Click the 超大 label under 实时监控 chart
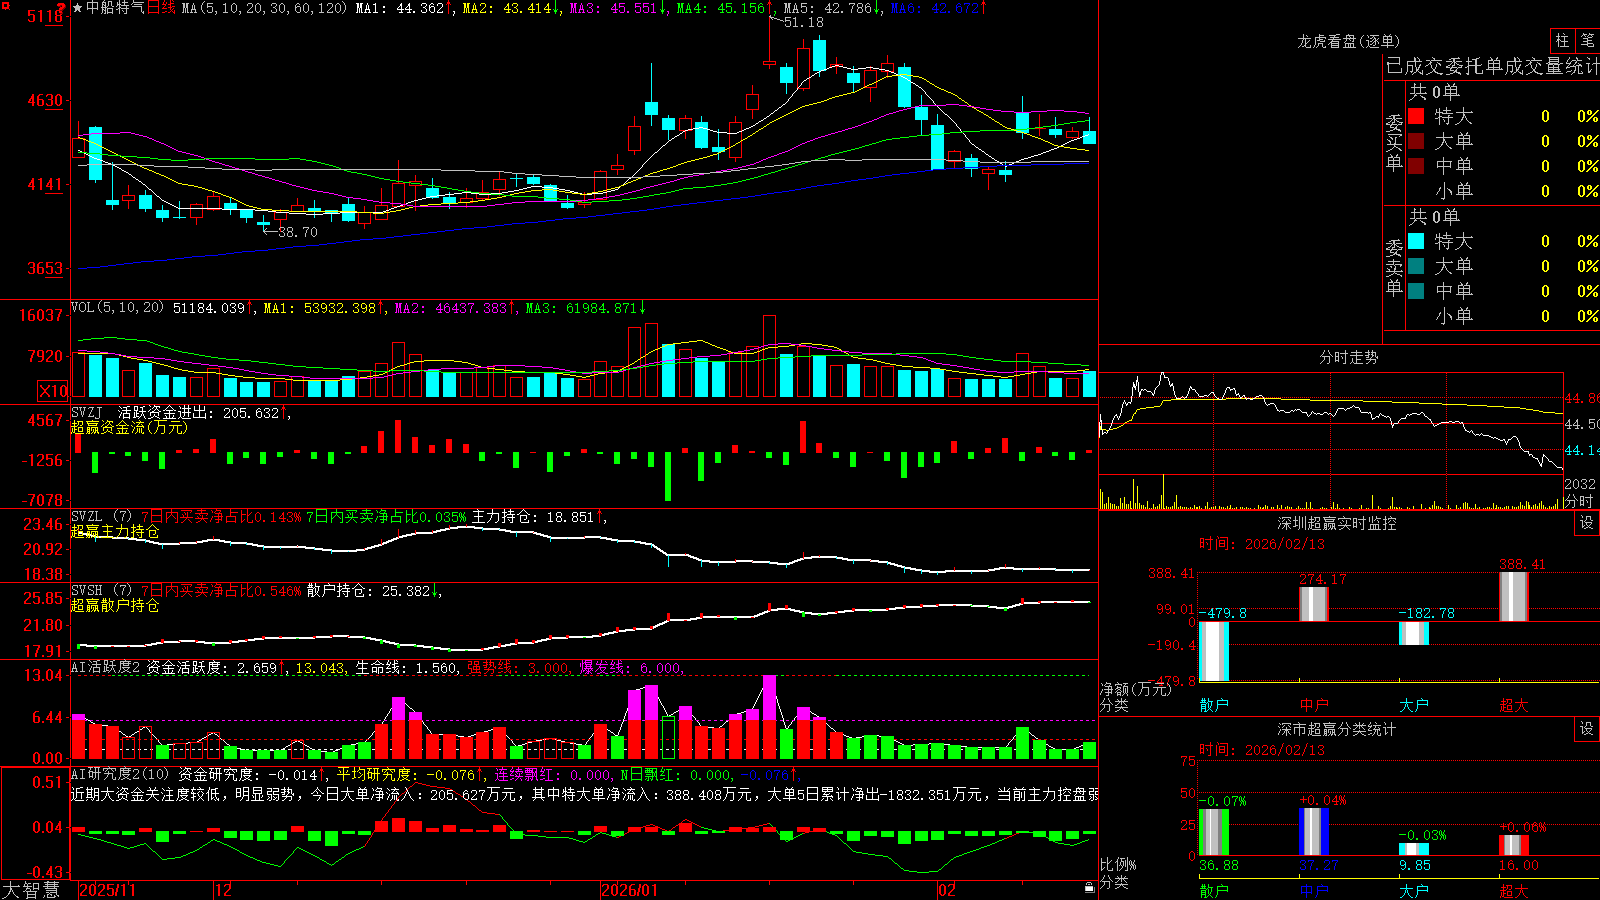This screenshot has width=1600, height=900. click(1514, 705)
